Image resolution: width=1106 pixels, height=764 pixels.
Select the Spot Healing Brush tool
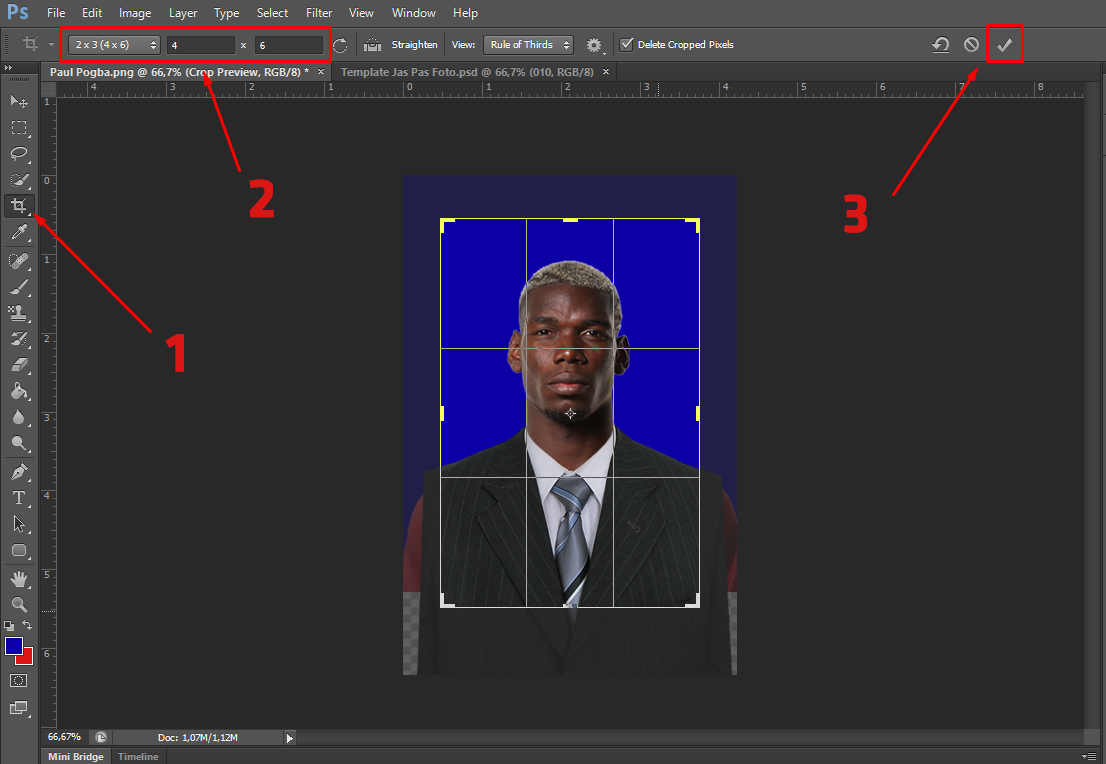point(19,261)
